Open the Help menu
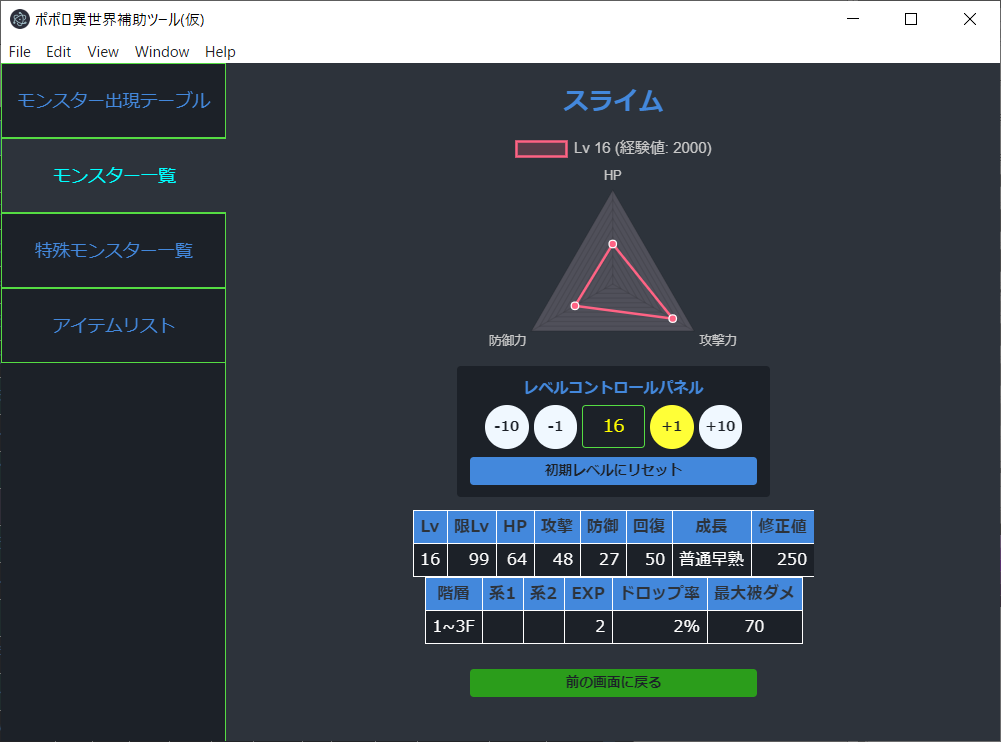Screen dimensions: 1001x742 pyautogui.click(x=220, y=52)
